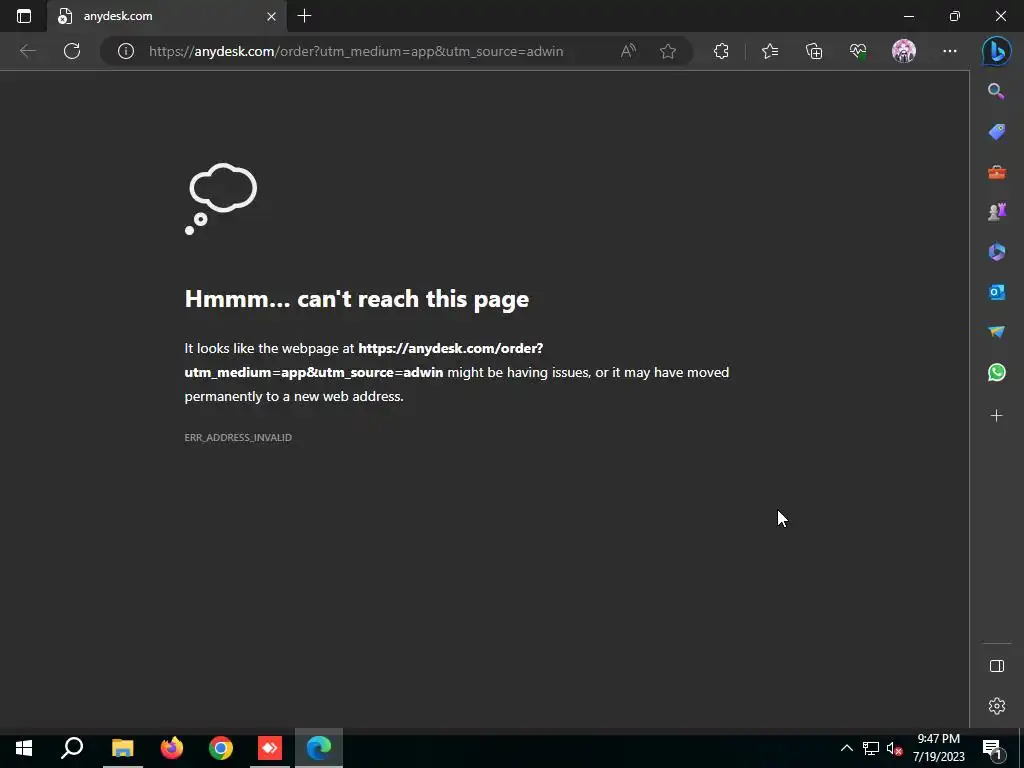This screenshot has width=1024, height=768.
Task: Open a new tab with plus button
Action: (x=304, y=16)
